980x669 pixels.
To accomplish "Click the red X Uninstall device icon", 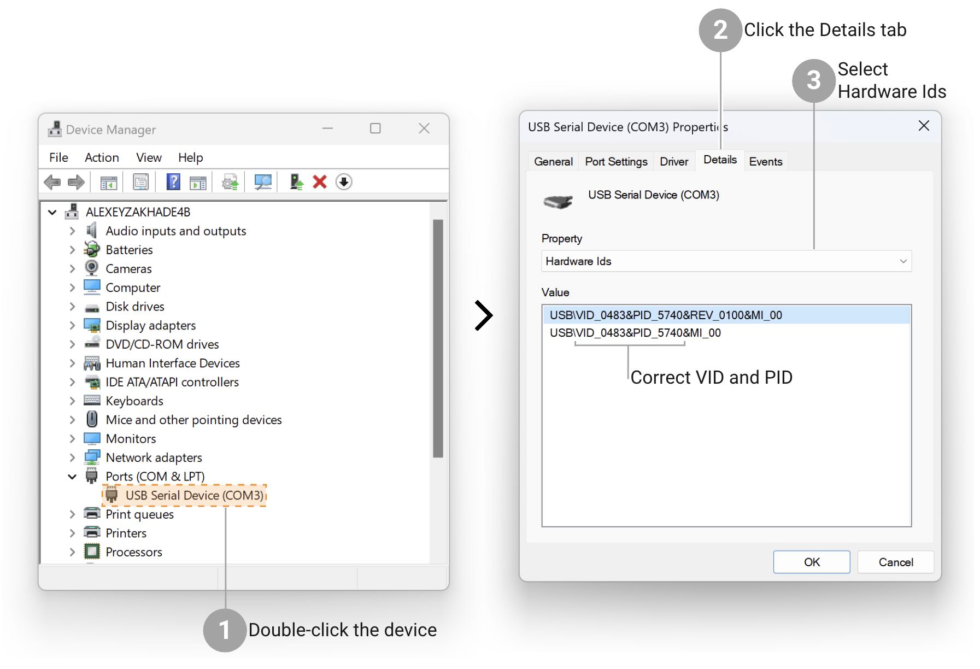I will (320, 182).
